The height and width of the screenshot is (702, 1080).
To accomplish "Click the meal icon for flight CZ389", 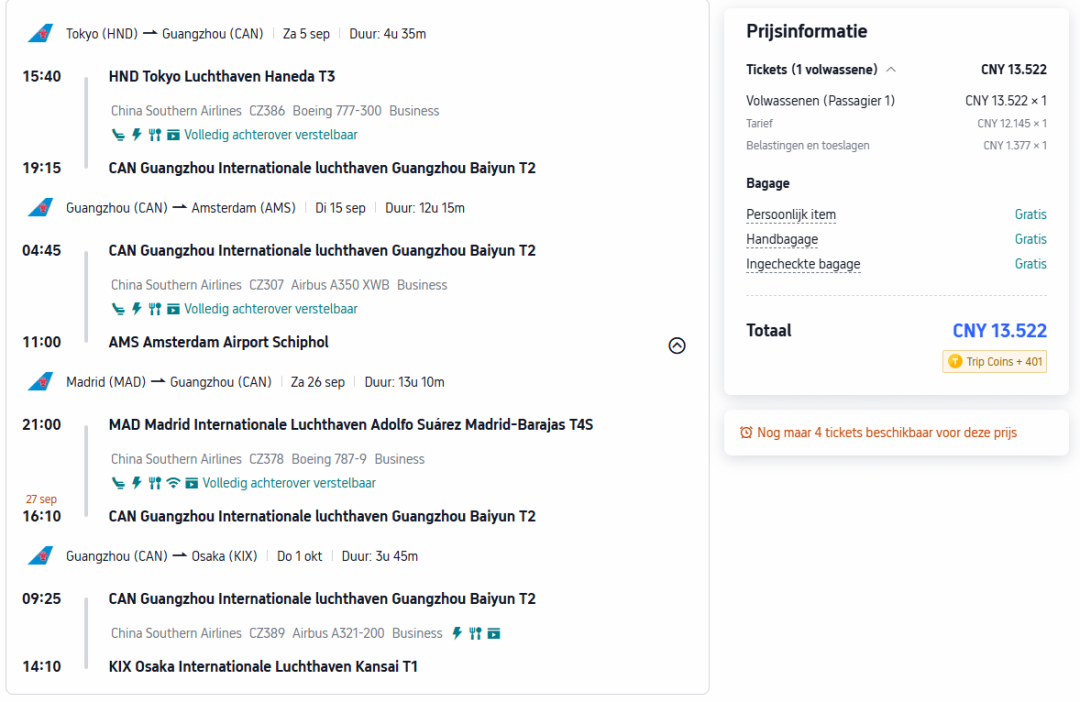I will [475, 633].
